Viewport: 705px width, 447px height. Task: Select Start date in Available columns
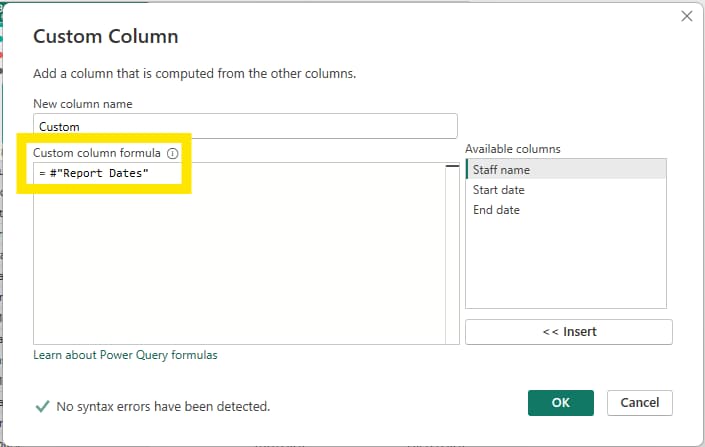[x=565, y=190]
